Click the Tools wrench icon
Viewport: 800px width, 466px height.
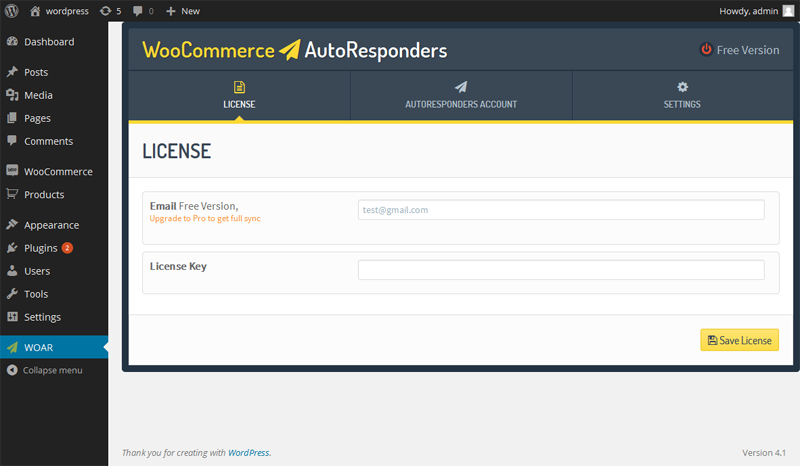click(12, 293)
